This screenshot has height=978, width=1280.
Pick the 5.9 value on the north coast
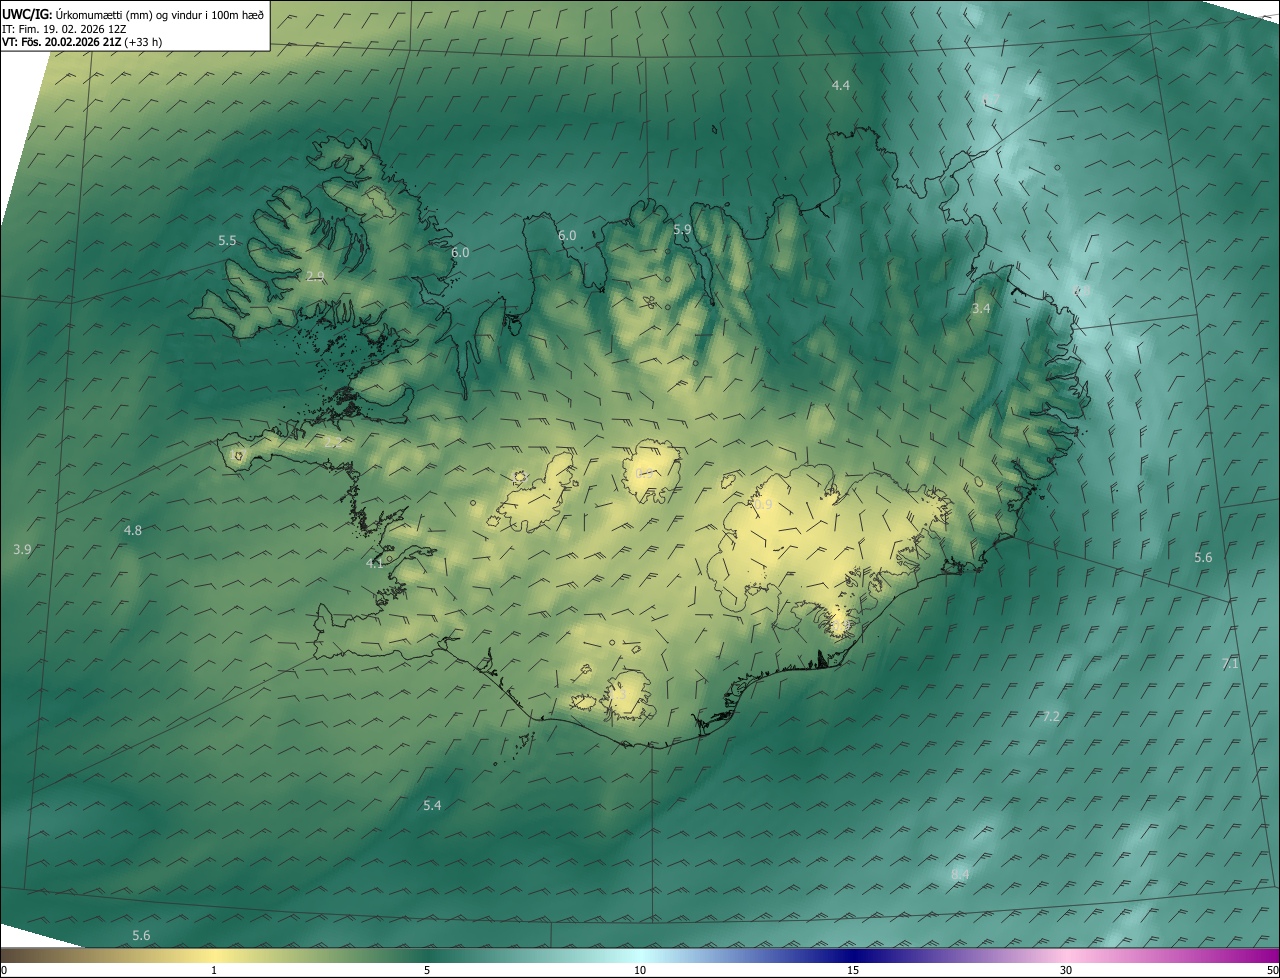(x=682, y=229)
